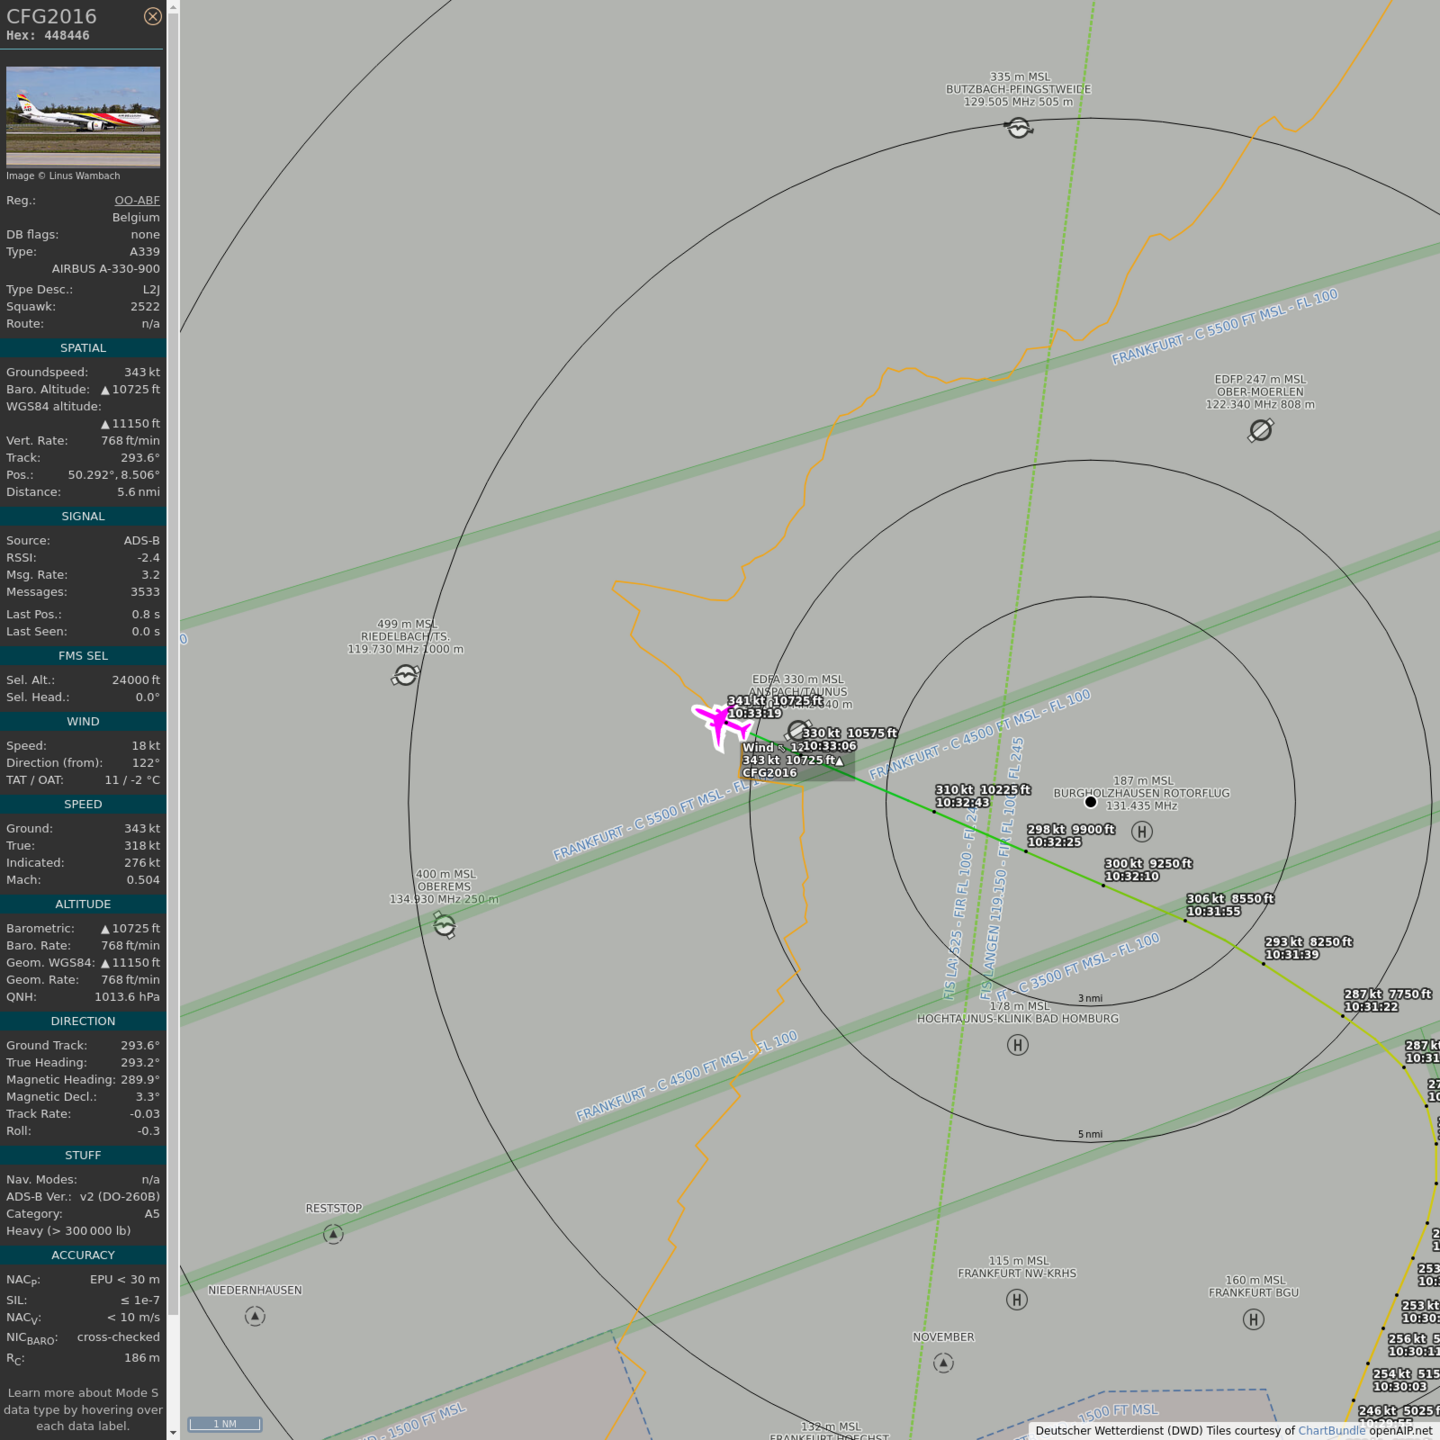Select the Frankfurt NW-KRHS heliport icon
The height and width of the screenshot is (1440, 1440).
point(1016,1300)
